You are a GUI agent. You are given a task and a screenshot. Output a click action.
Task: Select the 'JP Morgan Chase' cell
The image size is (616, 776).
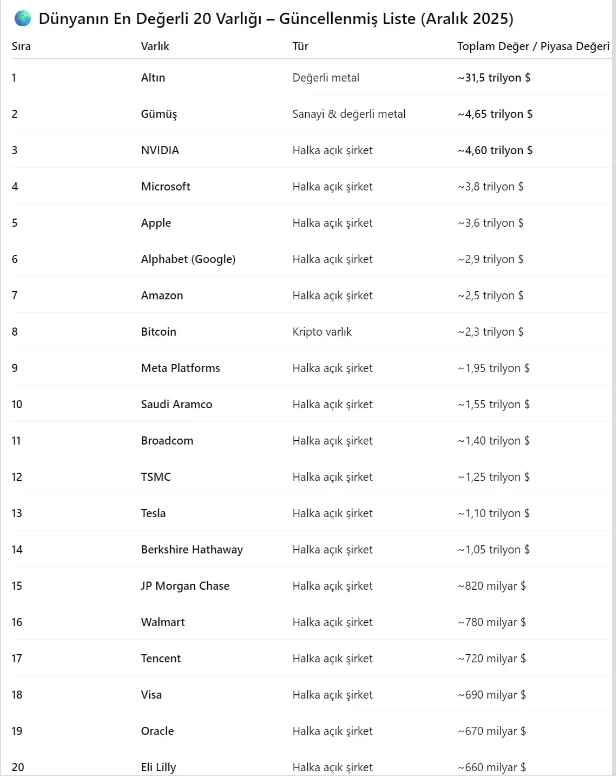185,585
